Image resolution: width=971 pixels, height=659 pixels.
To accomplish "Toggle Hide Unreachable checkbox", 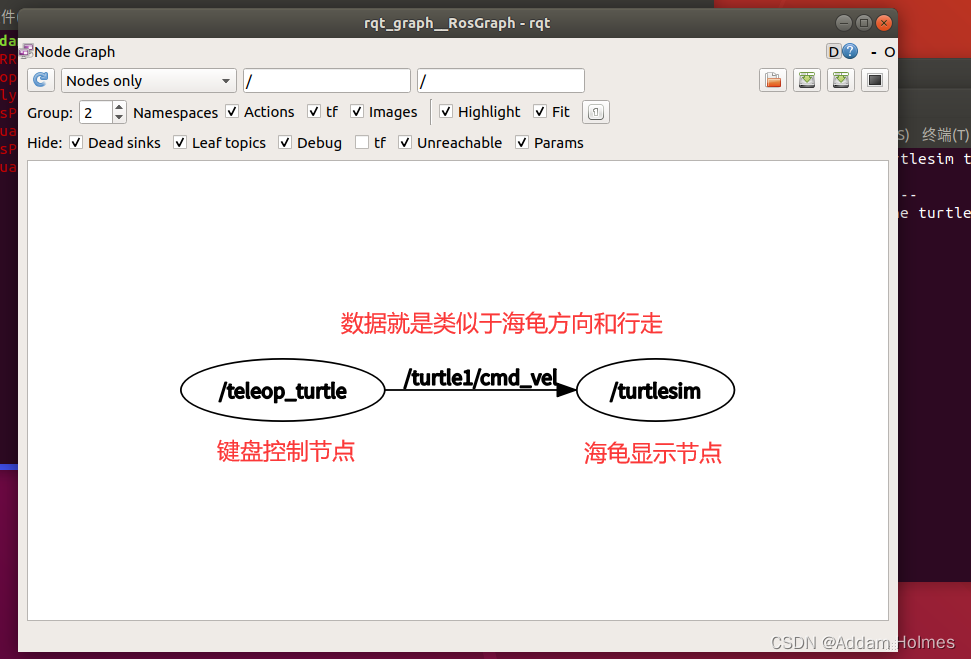I will [x=405, y=142].
